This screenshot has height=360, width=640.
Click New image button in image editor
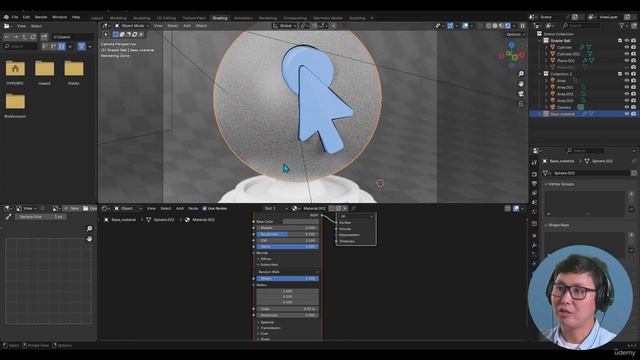pos(72,209)
